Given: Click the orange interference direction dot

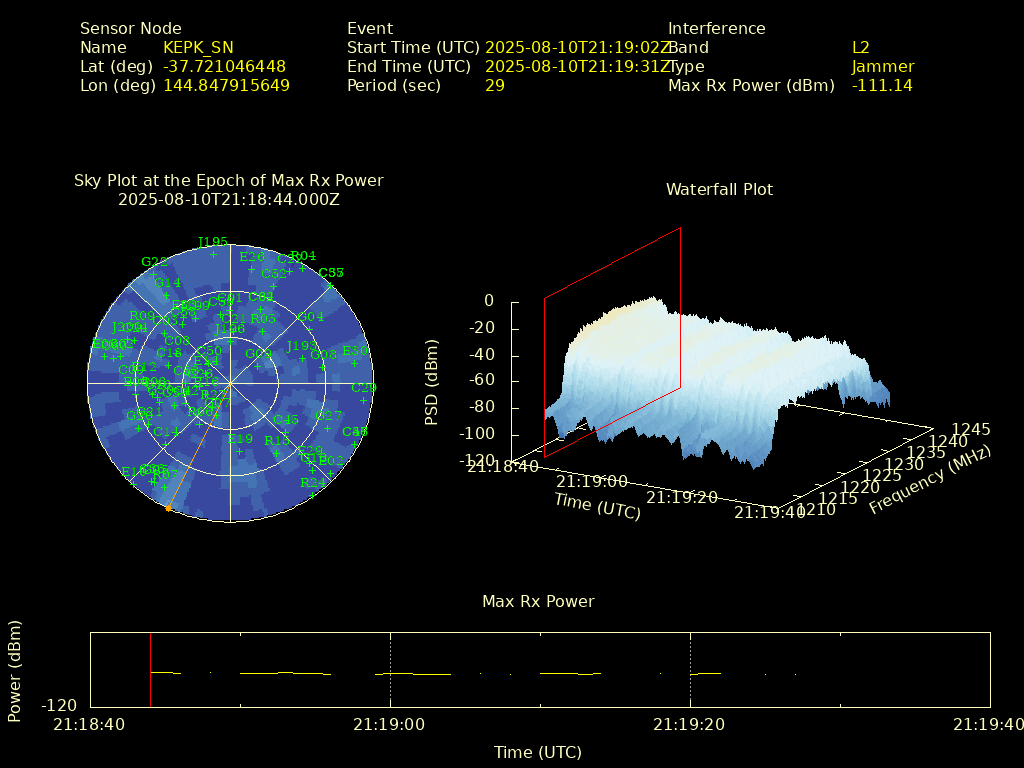Looking at the screenshot, I should coord(168,509).
